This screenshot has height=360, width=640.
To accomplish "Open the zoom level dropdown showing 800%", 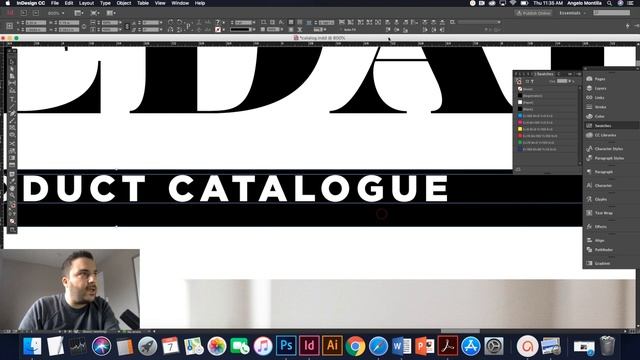I will [56, 13].
